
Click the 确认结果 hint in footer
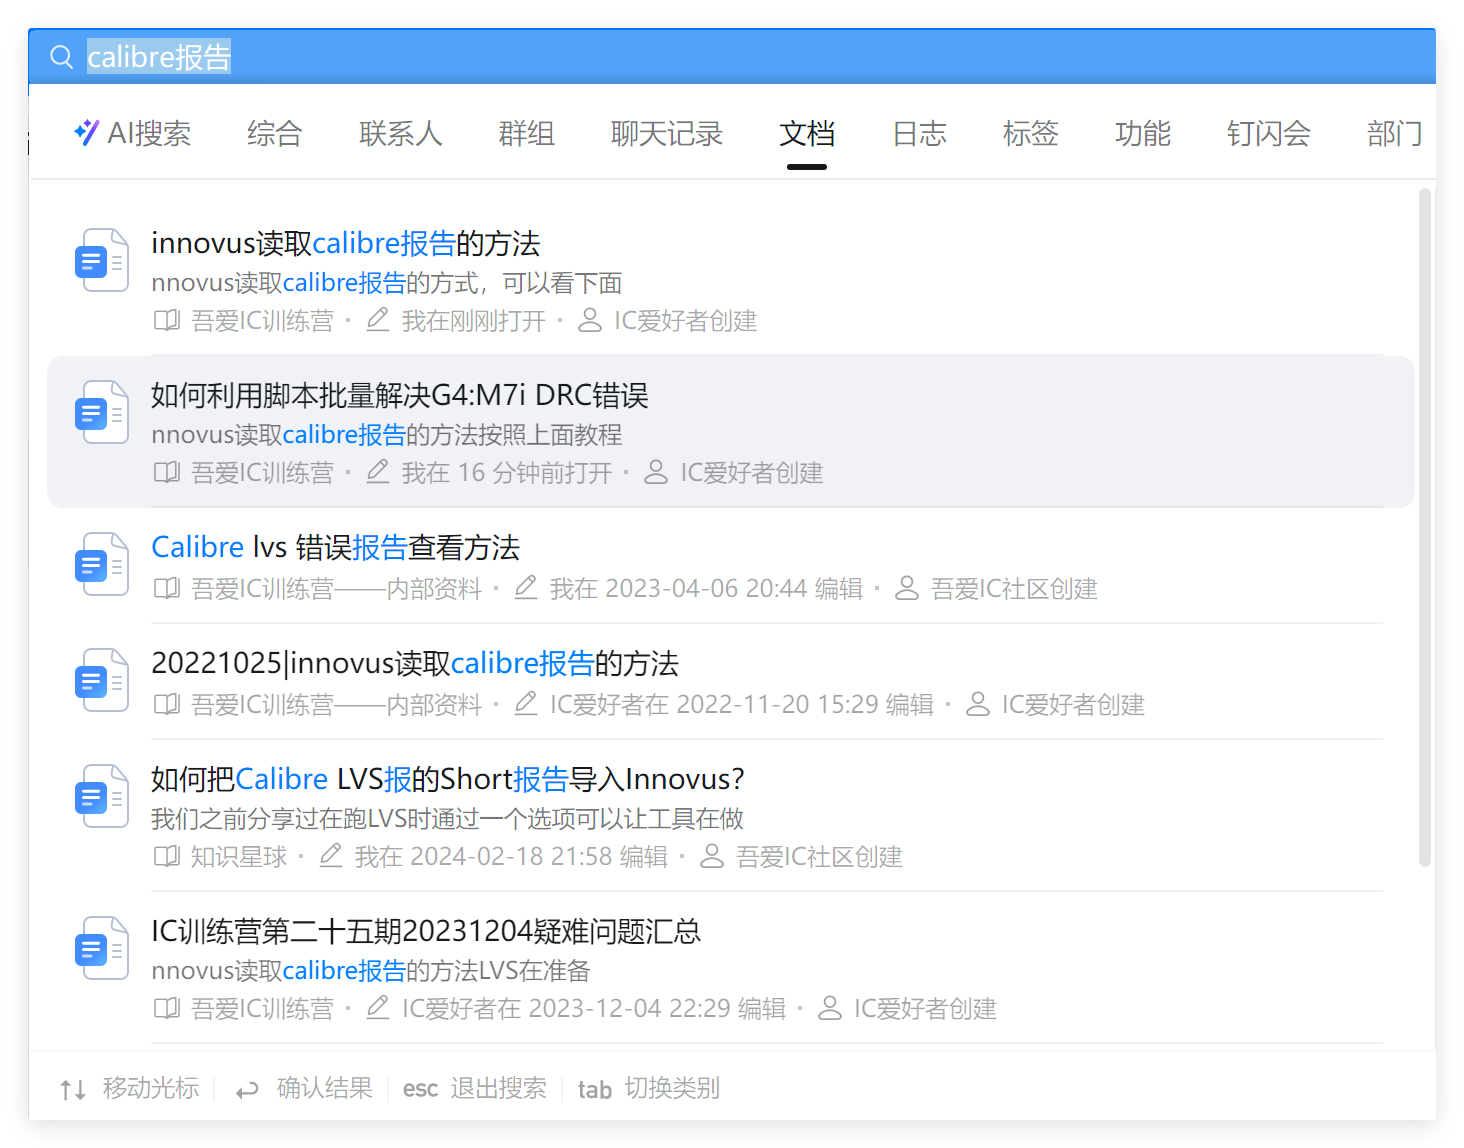point(325,1088)
